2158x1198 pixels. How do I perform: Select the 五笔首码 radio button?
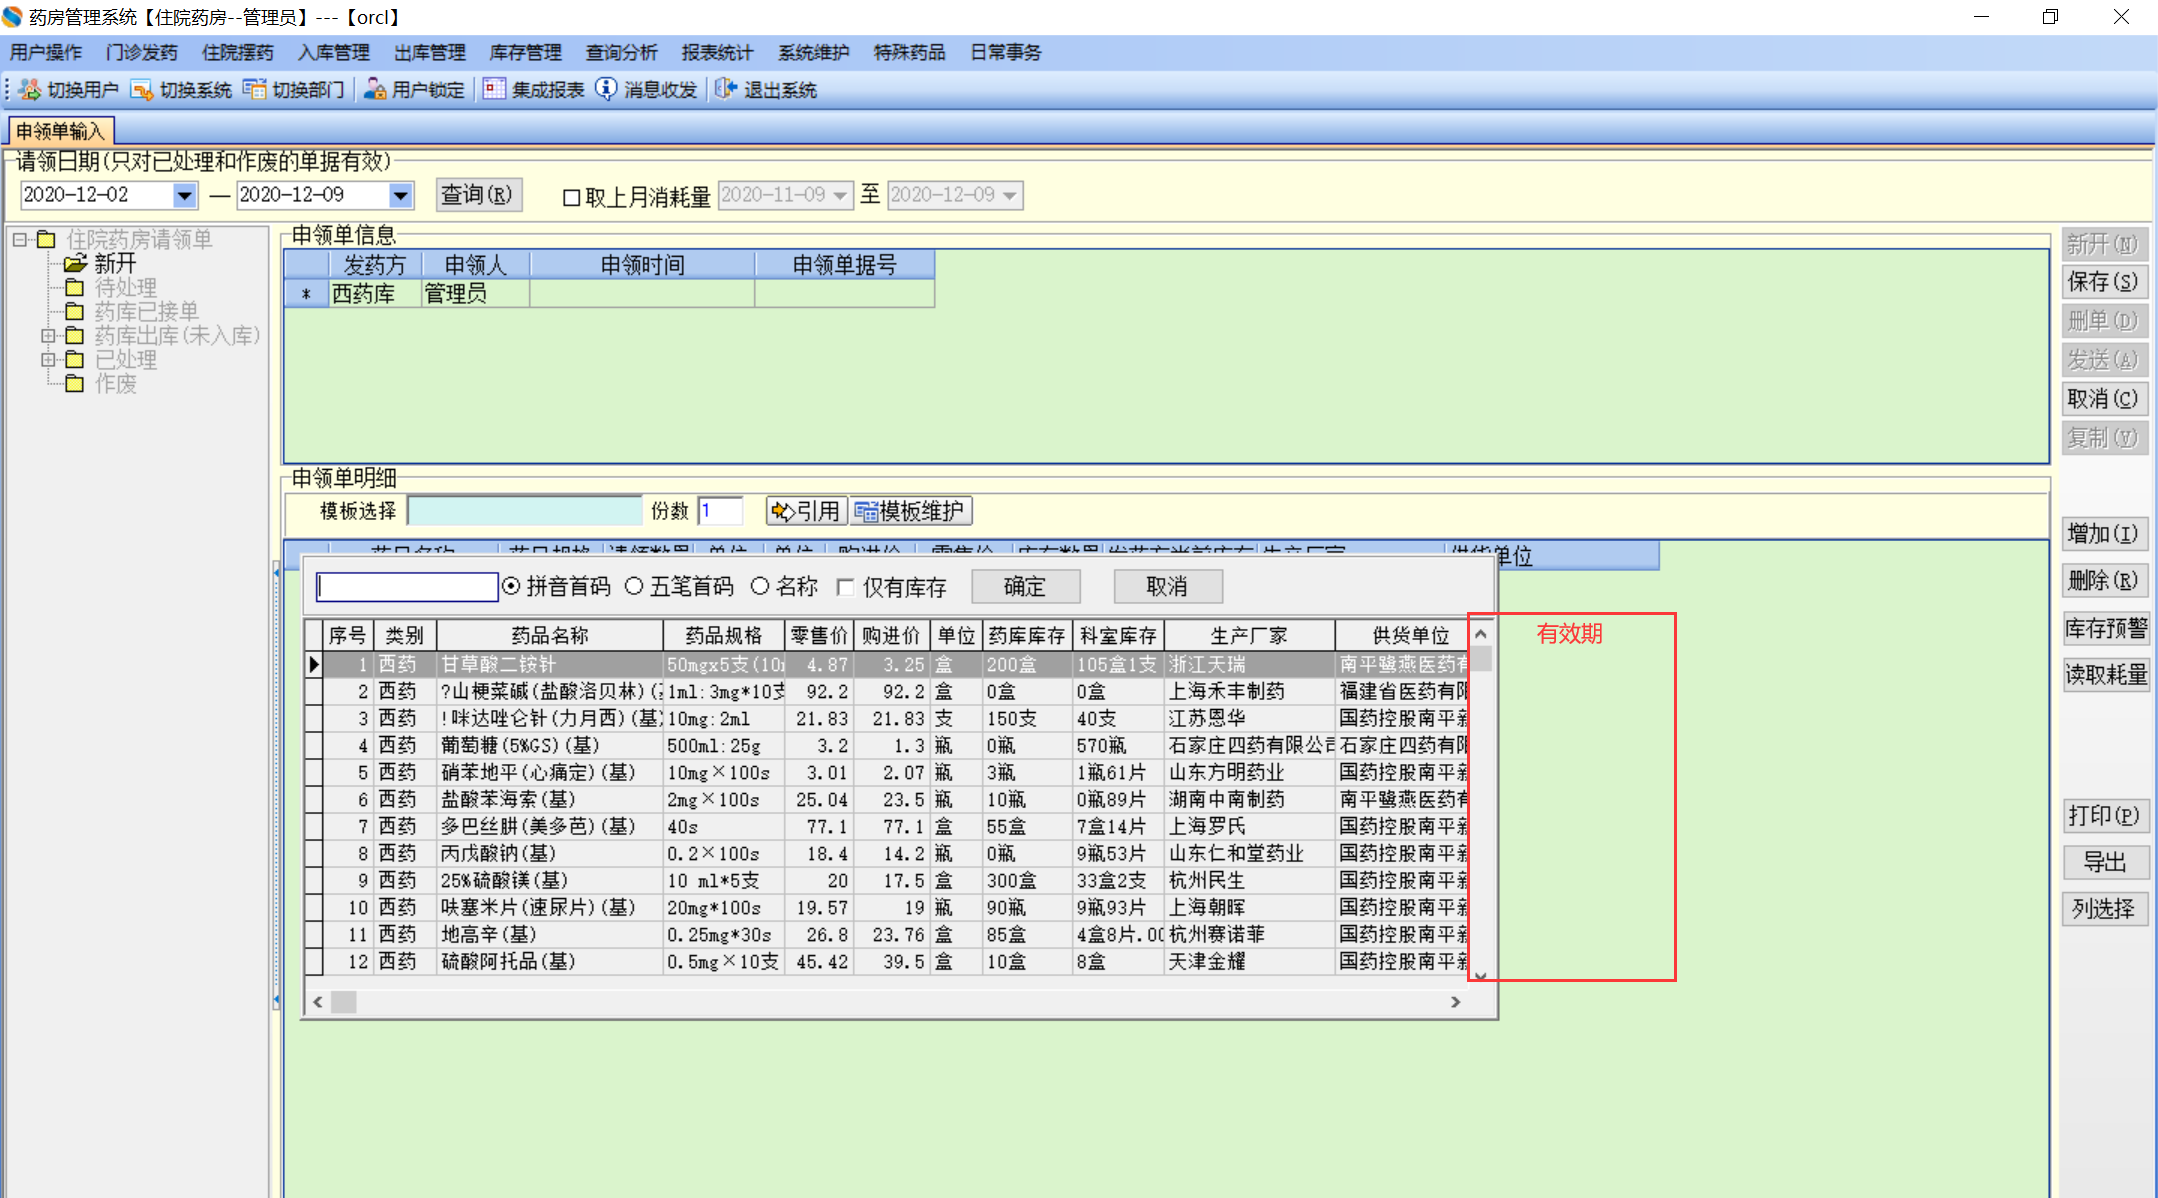[634, 587]
